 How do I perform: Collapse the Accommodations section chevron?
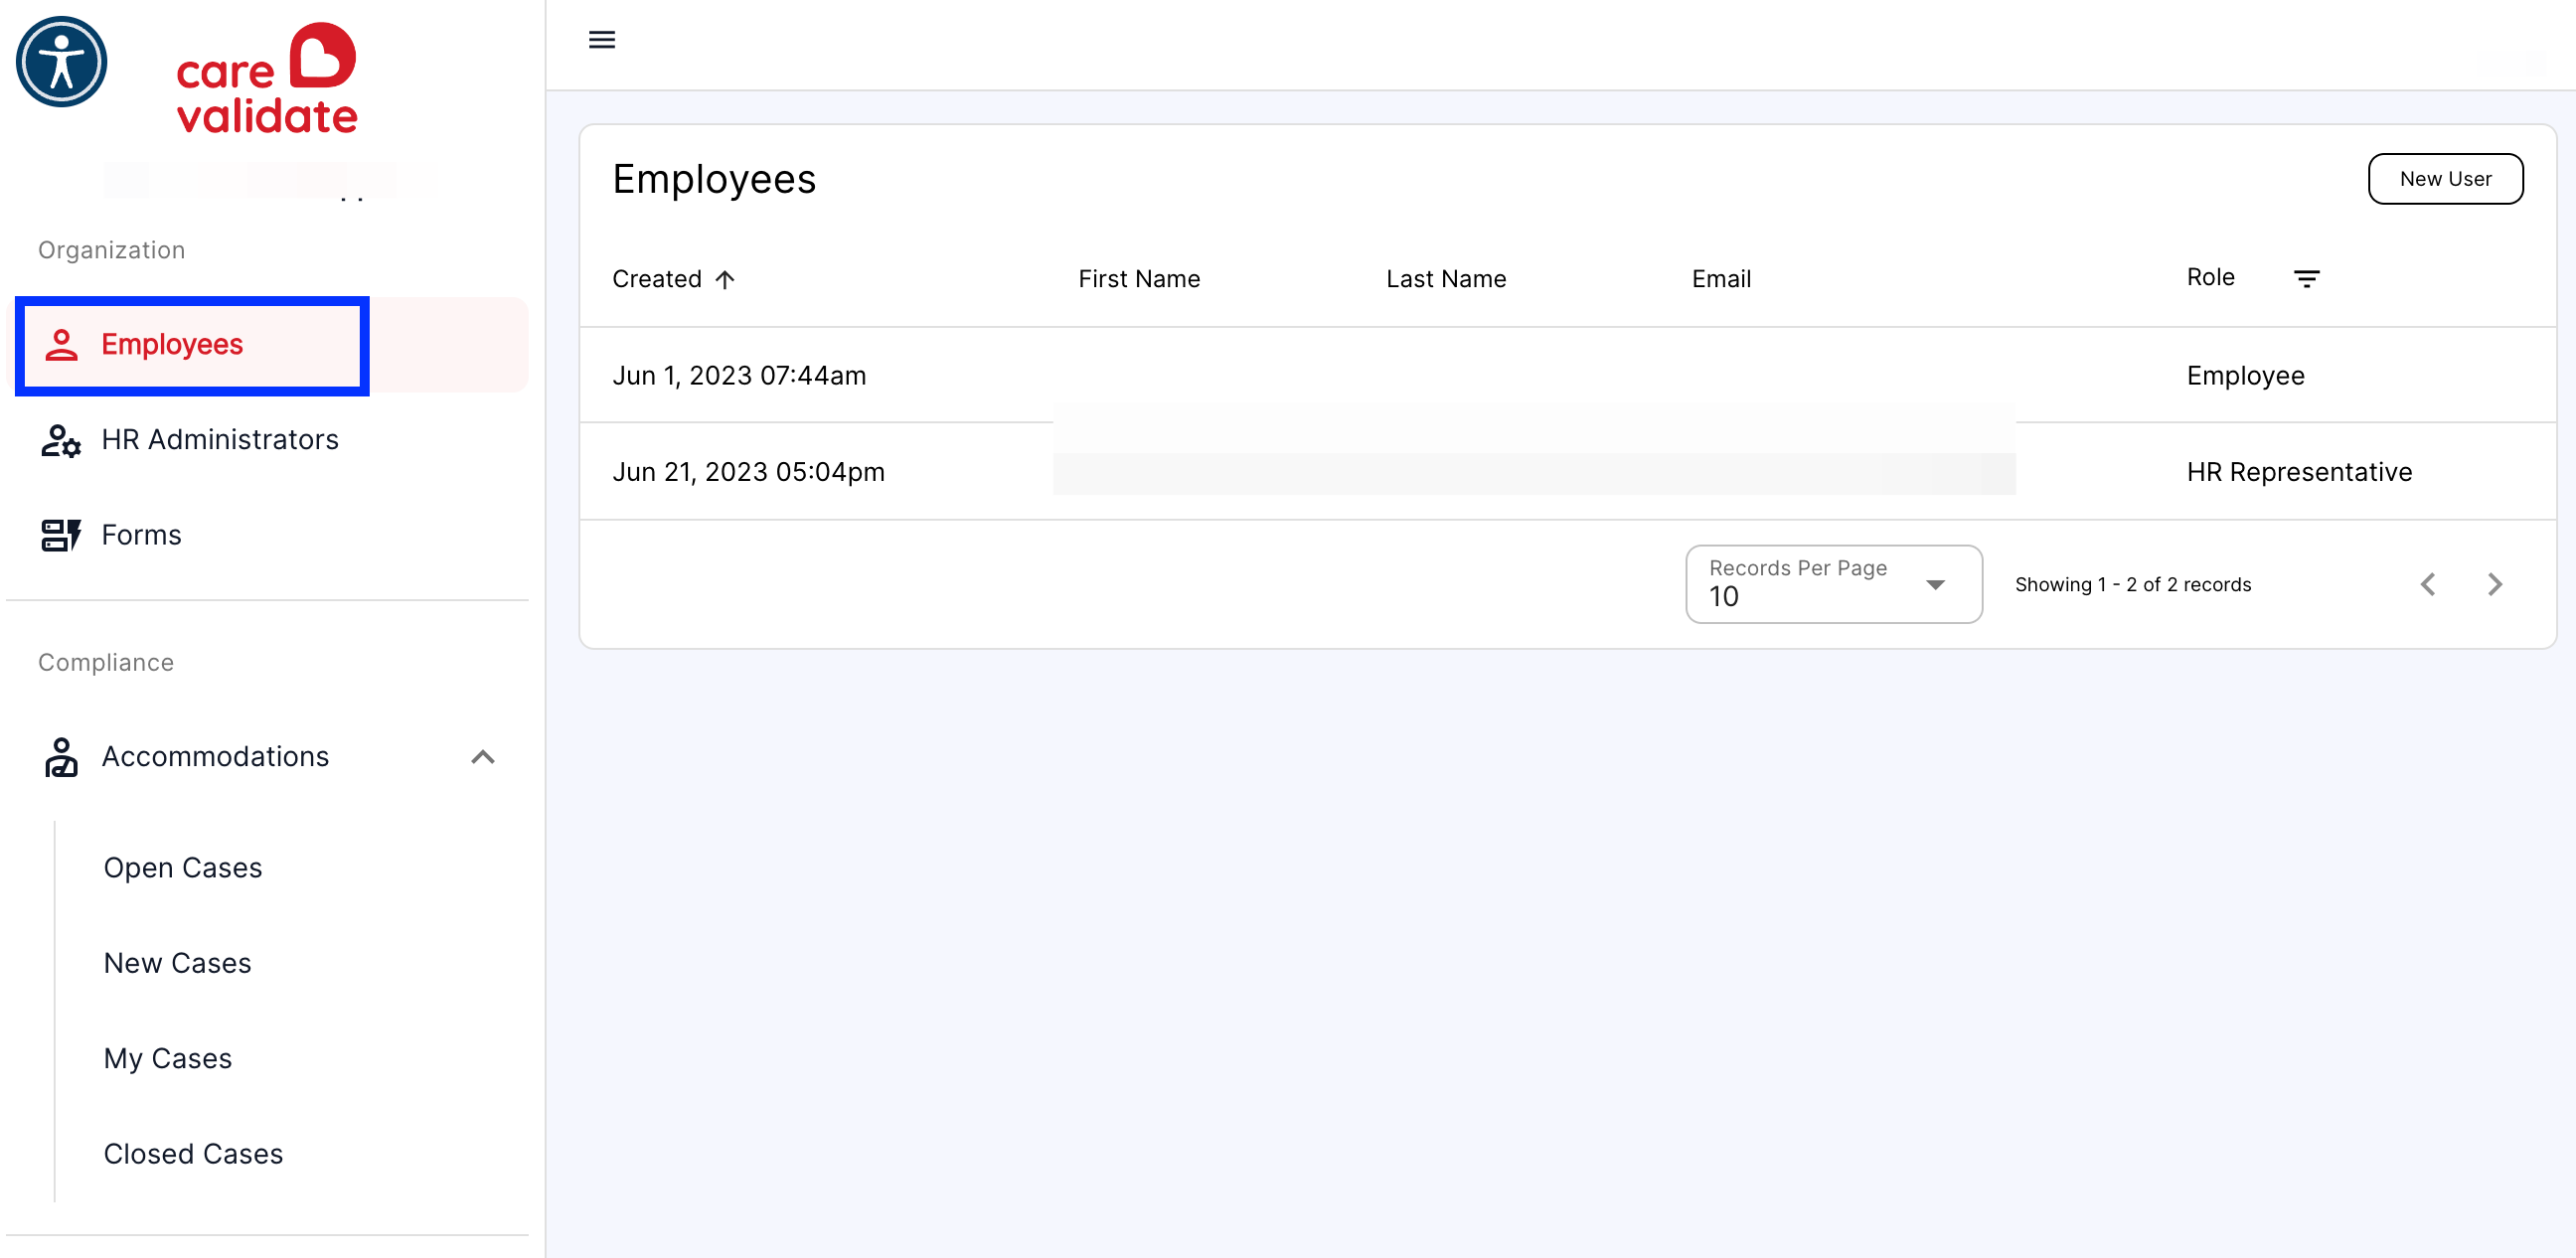coord(482,757)
